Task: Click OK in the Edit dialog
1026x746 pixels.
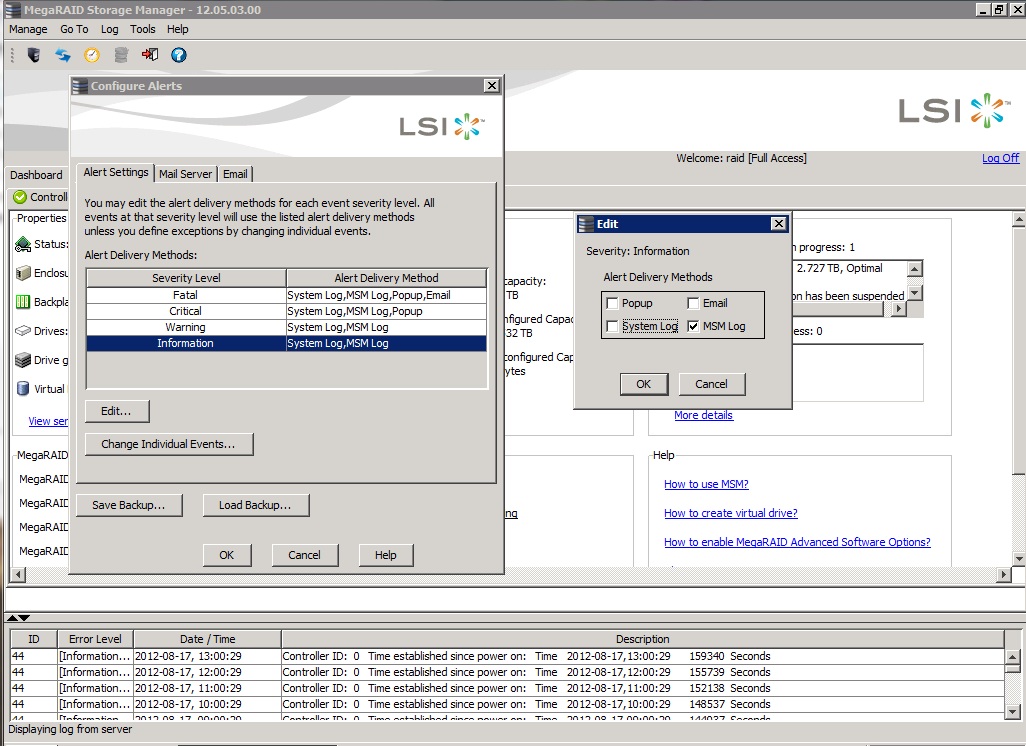Action: (643, 384)
